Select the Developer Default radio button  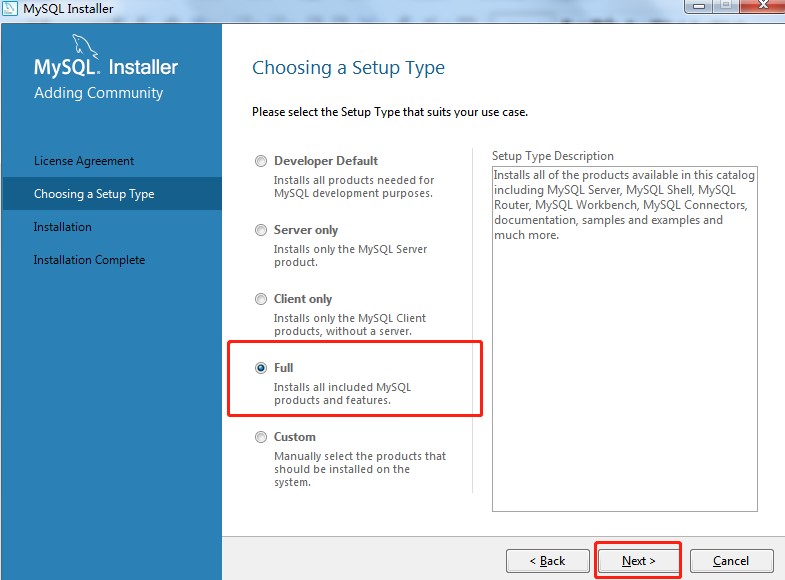click(261, 161)
